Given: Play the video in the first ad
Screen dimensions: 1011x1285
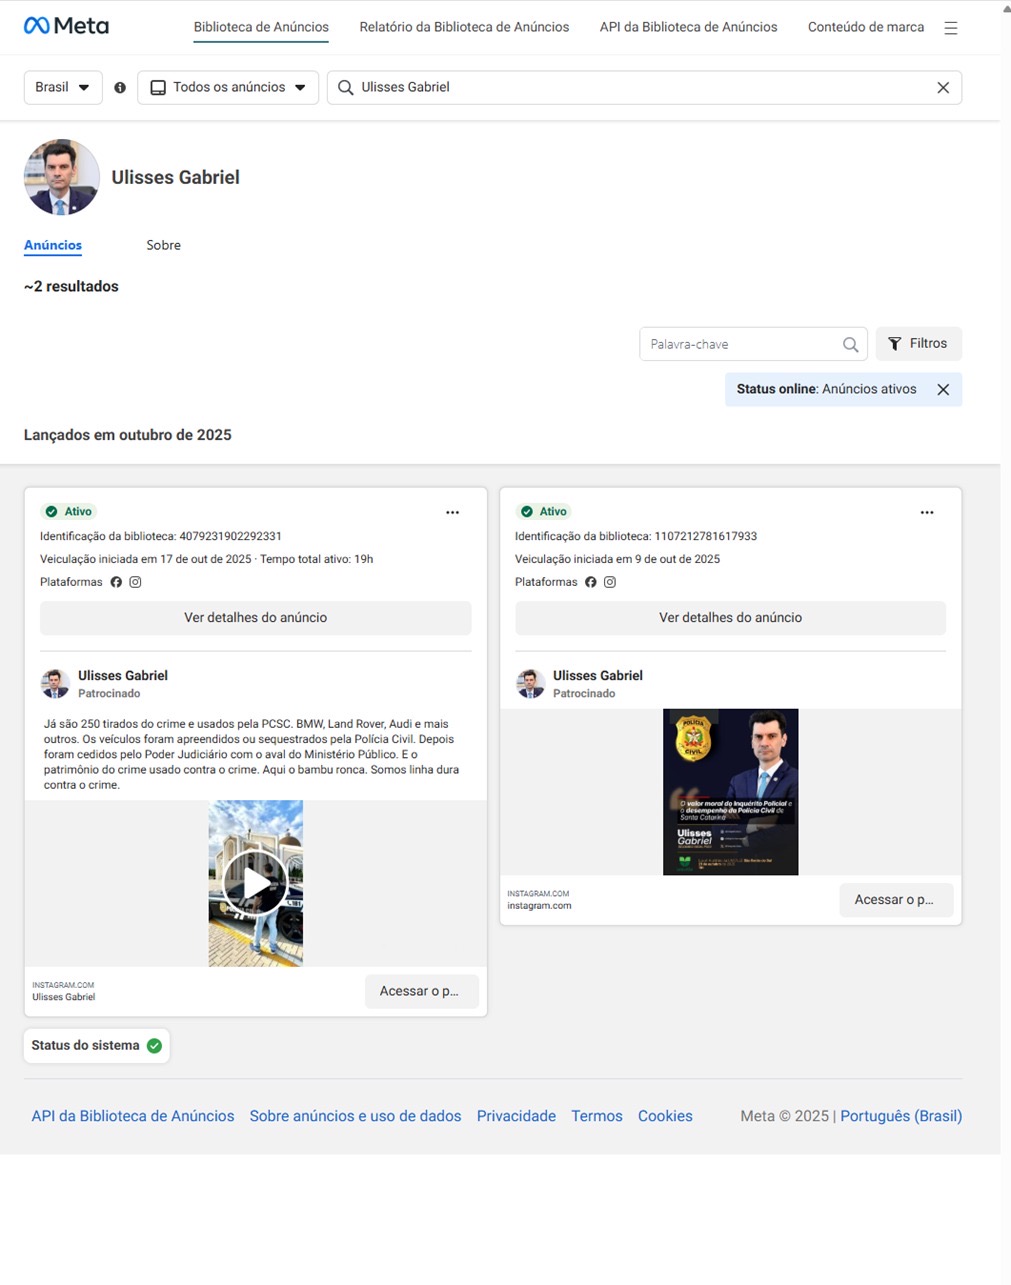Looking at the screenshot, I should 255,883.
